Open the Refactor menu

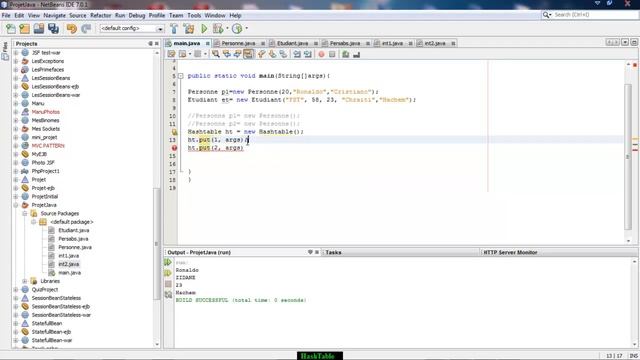pyautogui.click(x=100, y=16)
